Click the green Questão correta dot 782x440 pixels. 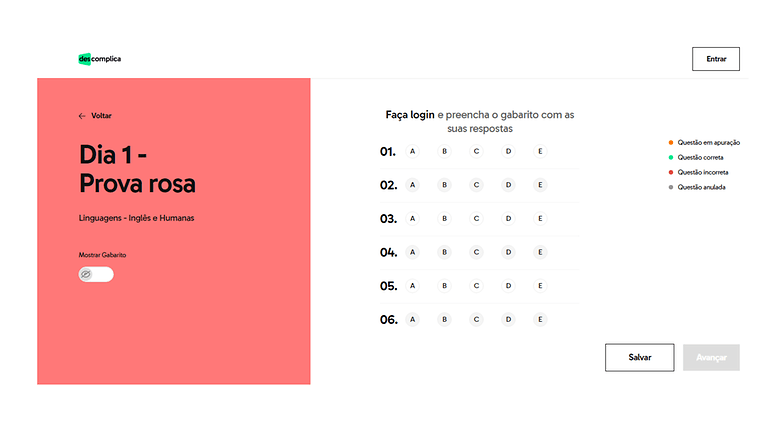point(671,158)
